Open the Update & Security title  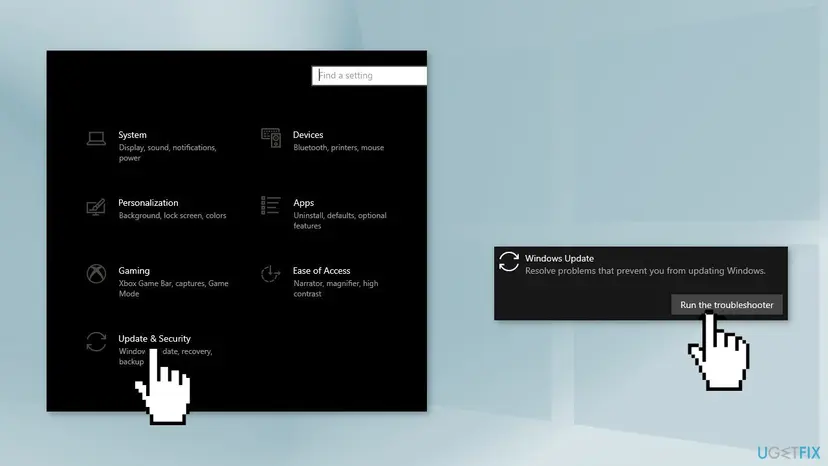155,339
